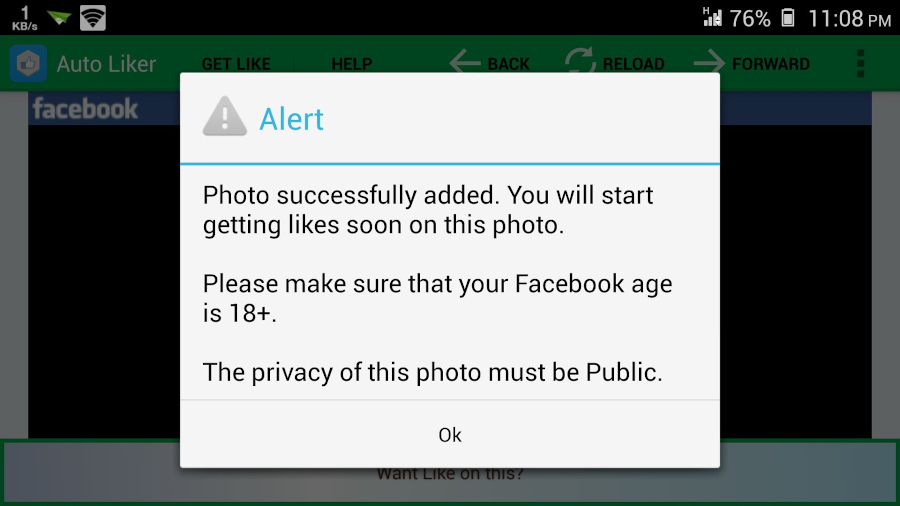Tap the signal strength icon in the status bar
900x506 pixels.
[x=712, y=17]
